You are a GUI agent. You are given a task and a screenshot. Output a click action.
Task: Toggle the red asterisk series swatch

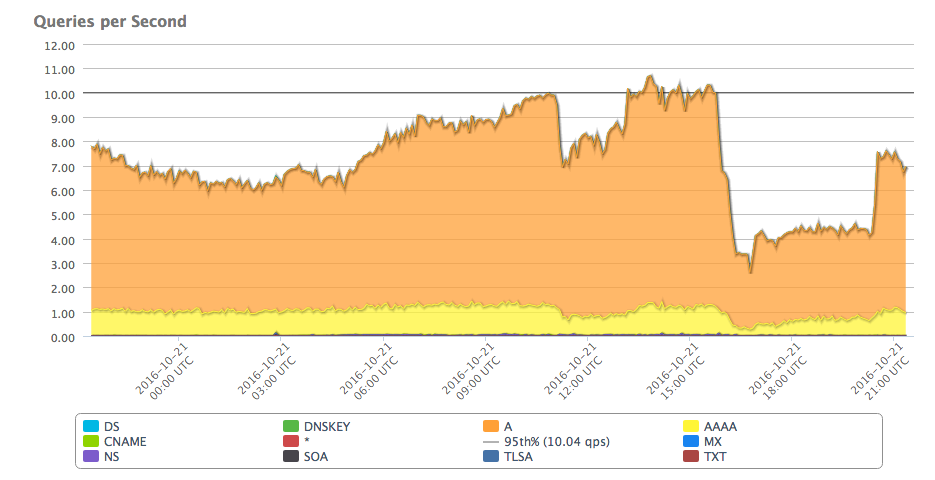pos(290,441)
